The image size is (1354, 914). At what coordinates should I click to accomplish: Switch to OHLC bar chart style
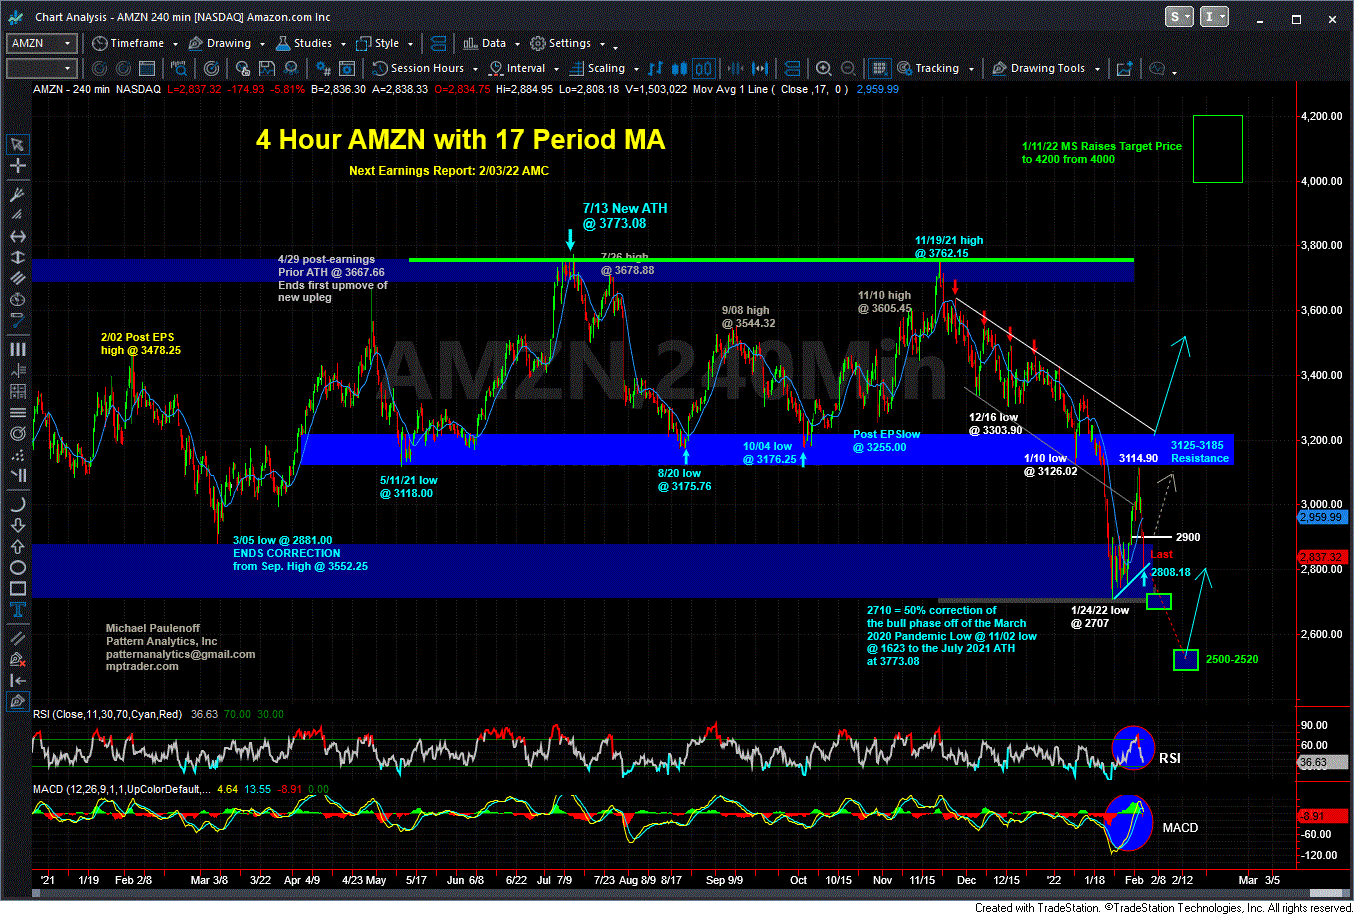(656, 68)
